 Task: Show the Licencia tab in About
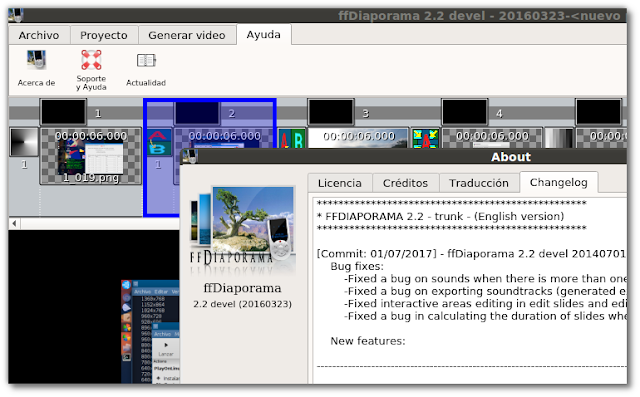click(340, 183)
